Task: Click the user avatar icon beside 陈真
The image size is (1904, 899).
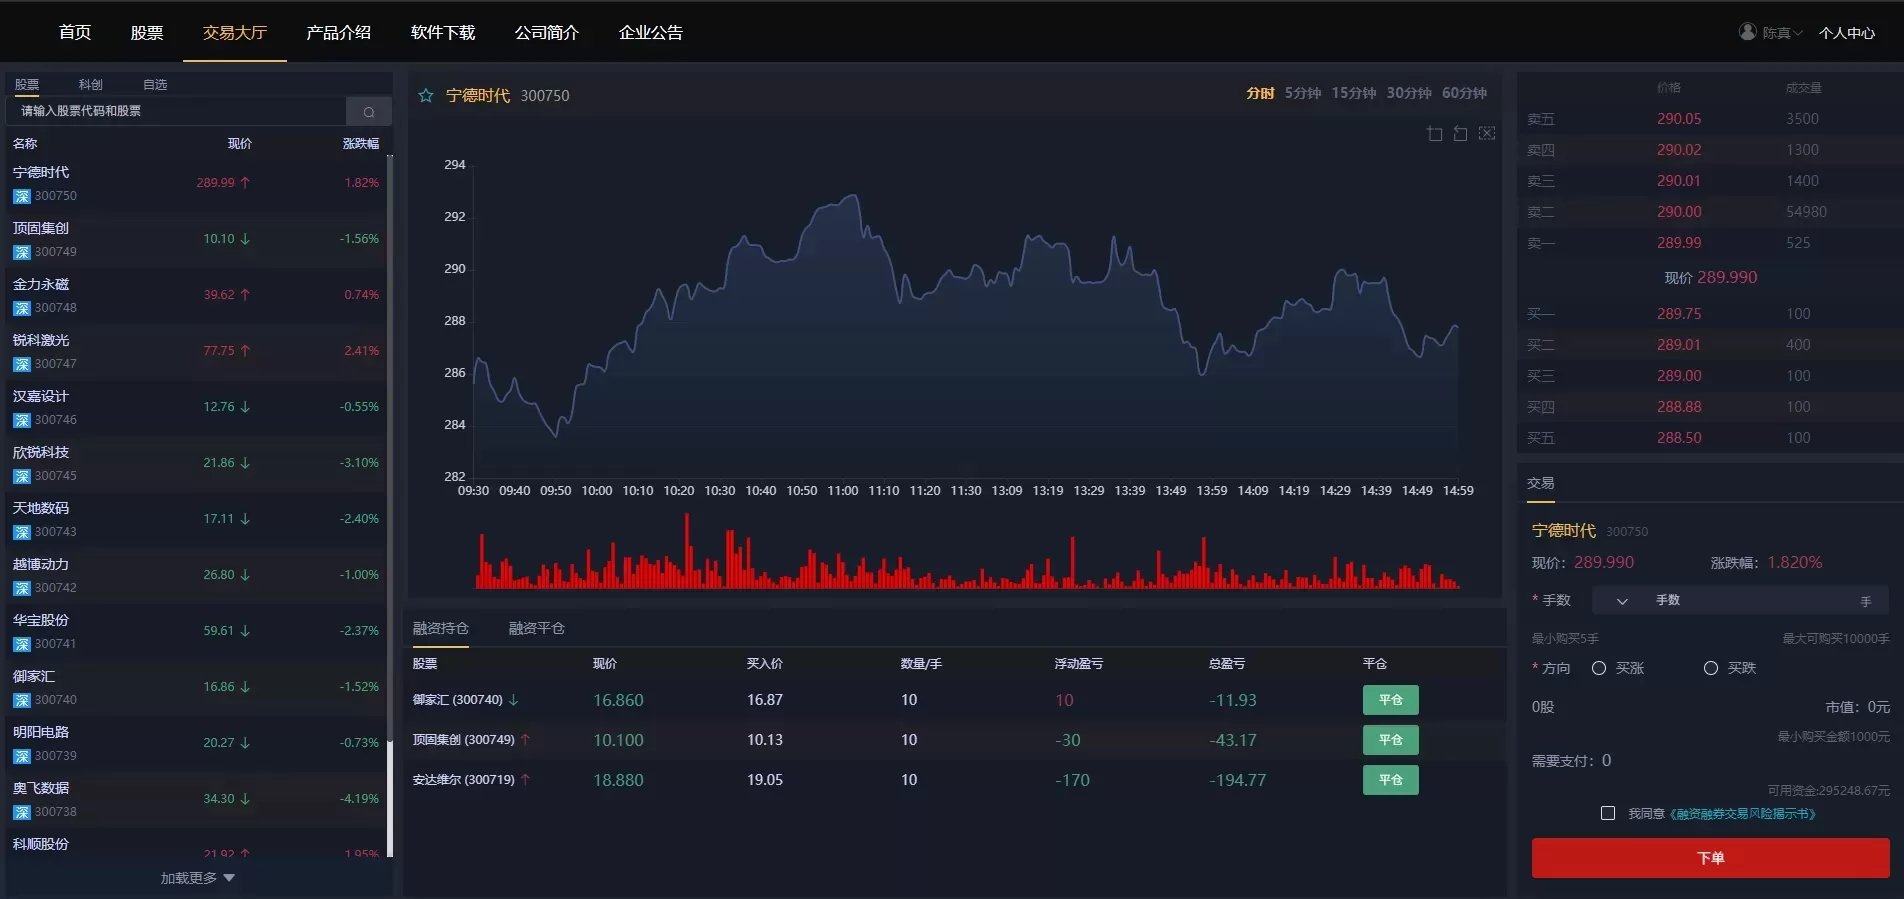Action: [1747, 32]
